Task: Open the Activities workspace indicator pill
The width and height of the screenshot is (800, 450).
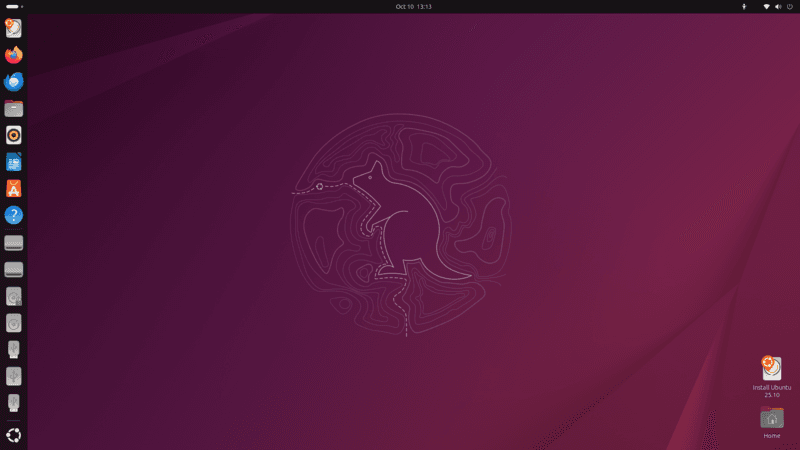Action: [x=14, y=7]
